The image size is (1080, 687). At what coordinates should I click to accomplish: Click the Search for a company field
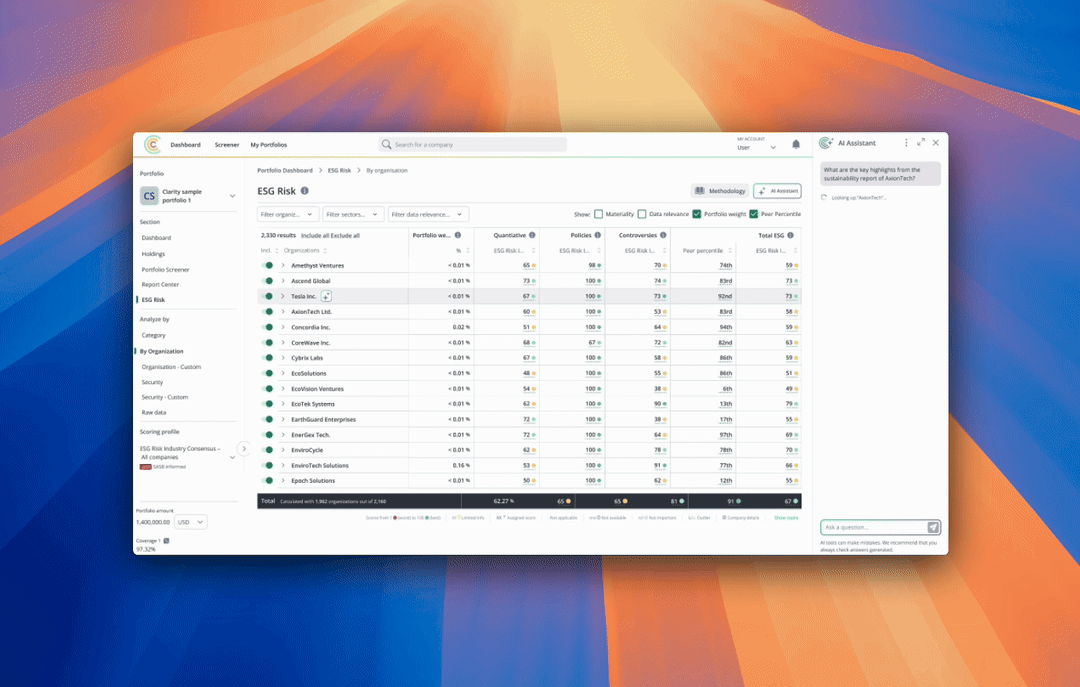click(x=473, y=145)
